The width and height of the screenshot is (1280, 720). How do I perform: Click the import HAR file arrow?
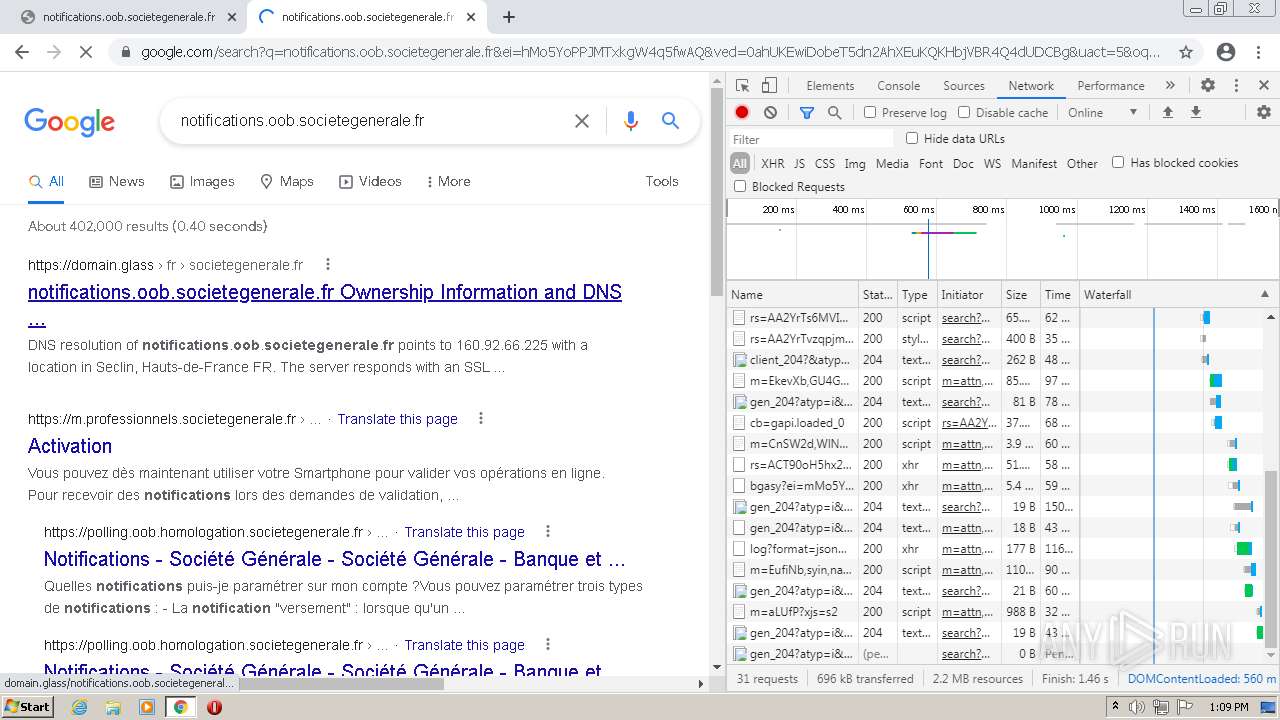[x=1167, y=113]
